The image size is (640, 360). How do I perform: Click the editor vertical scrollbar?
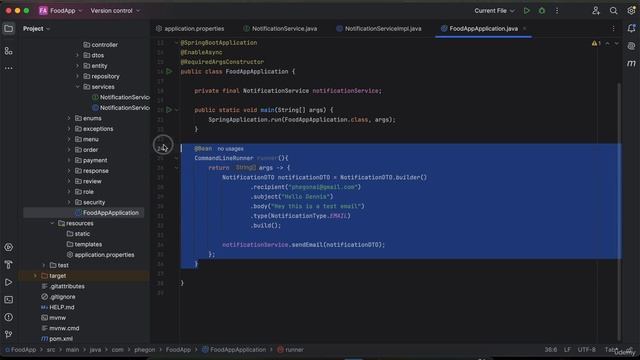point(620,211)
